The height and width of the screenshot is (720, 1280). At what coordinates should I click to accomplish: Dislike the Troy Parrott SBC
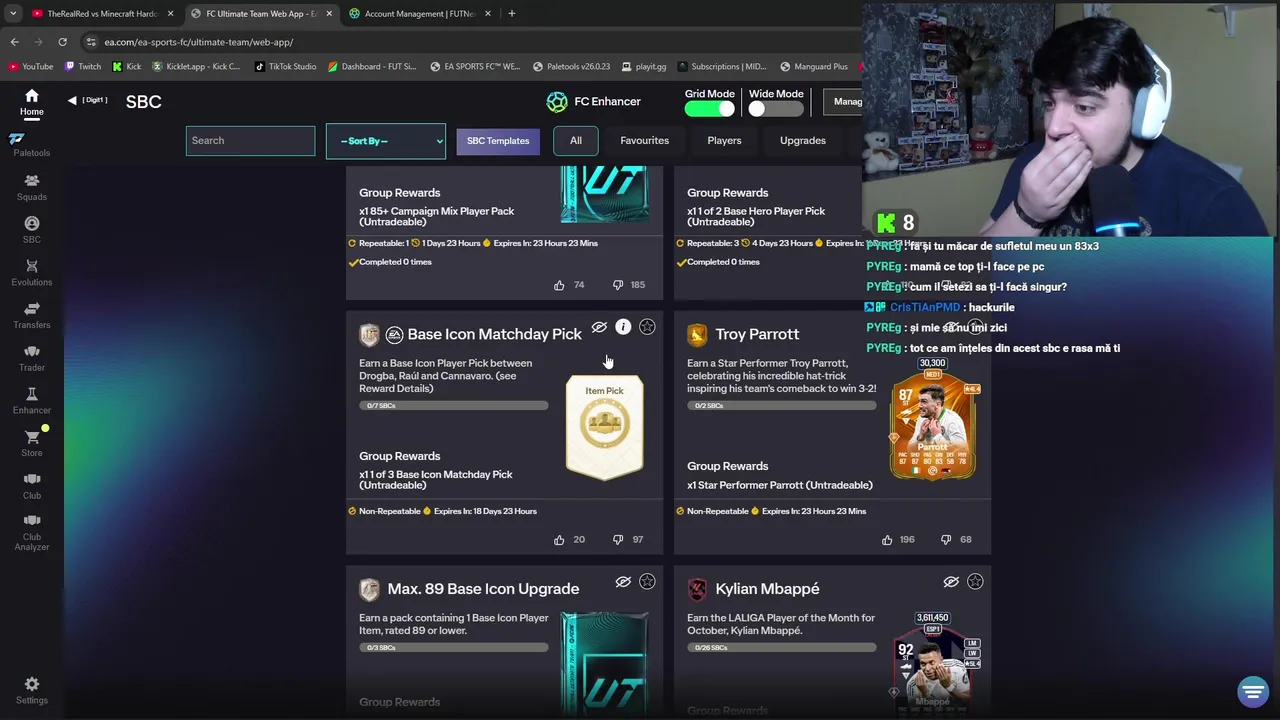click(x=946, y=539)
